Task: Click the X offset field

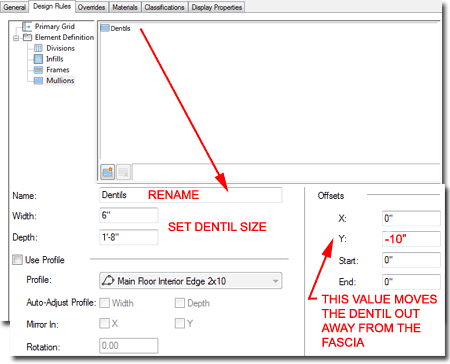Action: coord(411,218)
